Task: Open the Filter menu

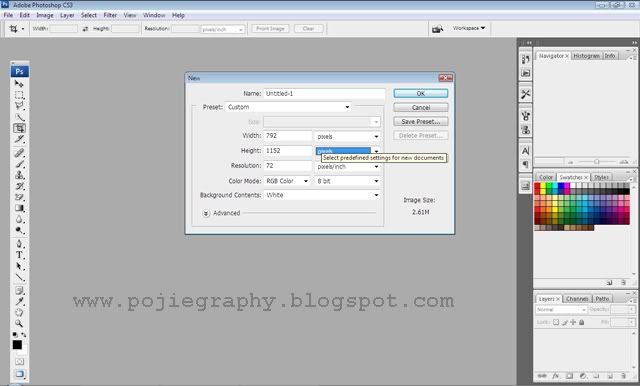Action: (x=110, y=15)
